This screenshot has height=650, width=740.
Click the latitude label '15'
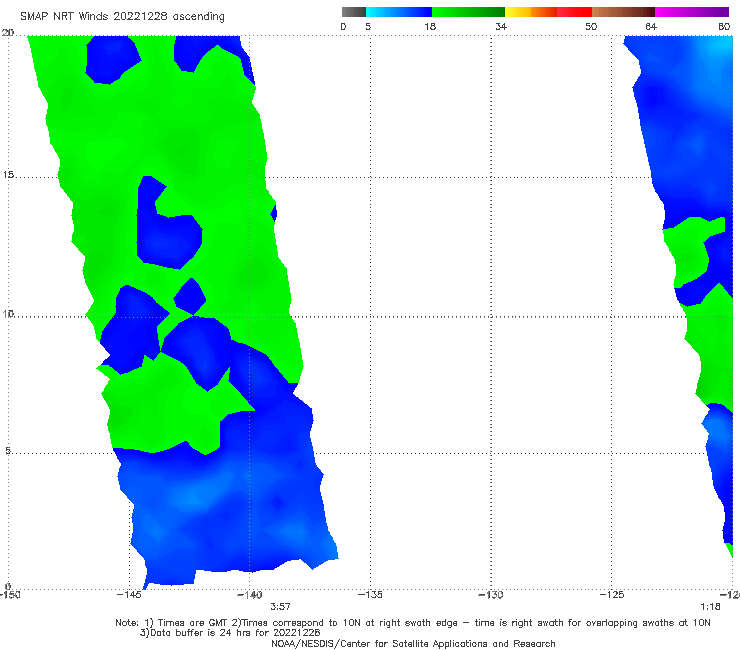pos(8,175)
